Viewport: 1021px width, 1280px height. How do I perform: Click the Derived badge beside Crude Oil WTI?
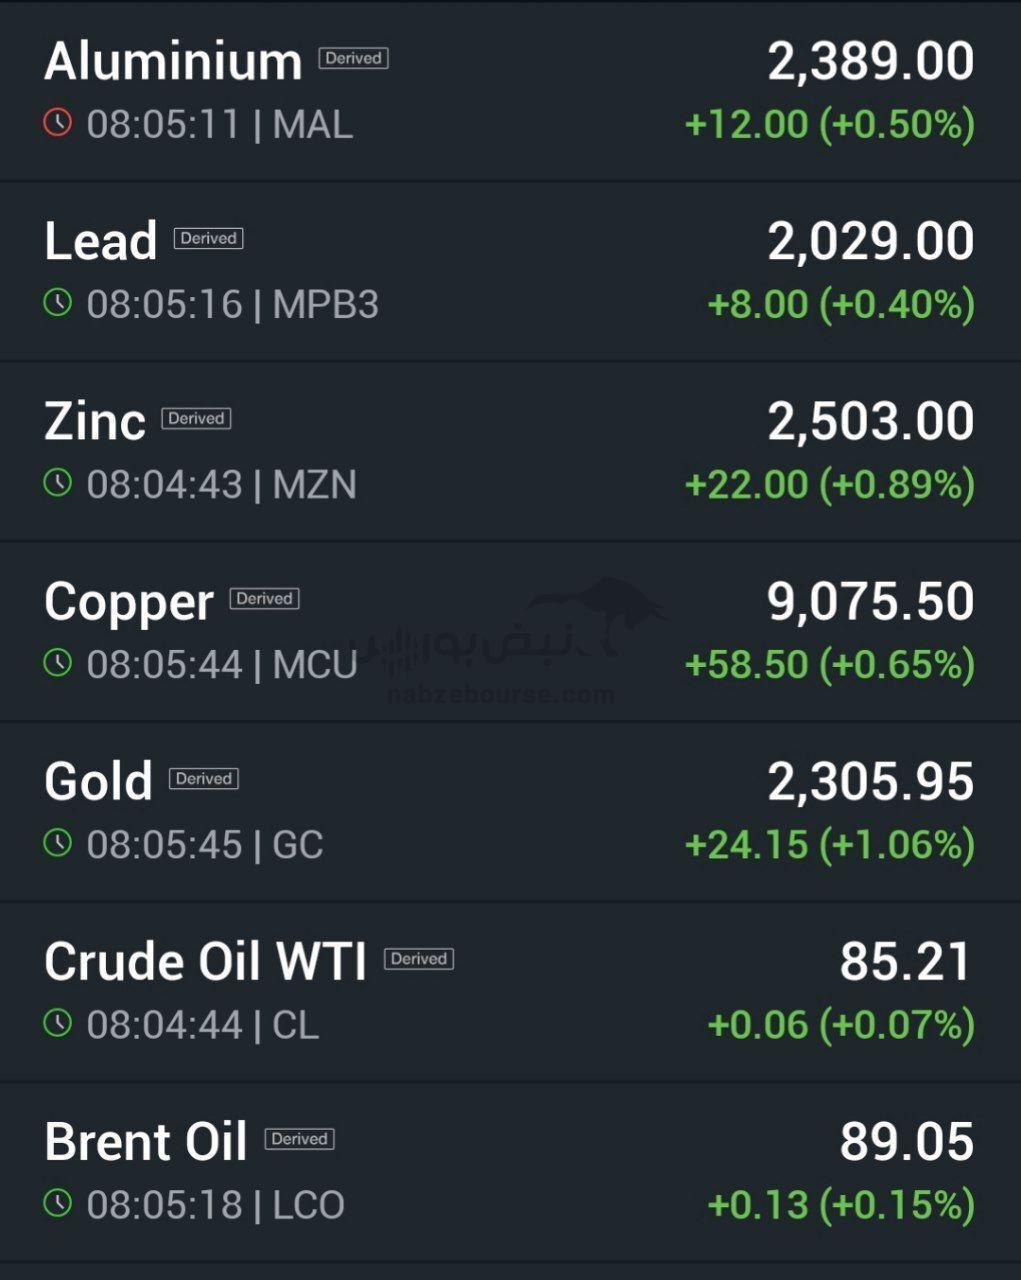(x=419, y=958)
